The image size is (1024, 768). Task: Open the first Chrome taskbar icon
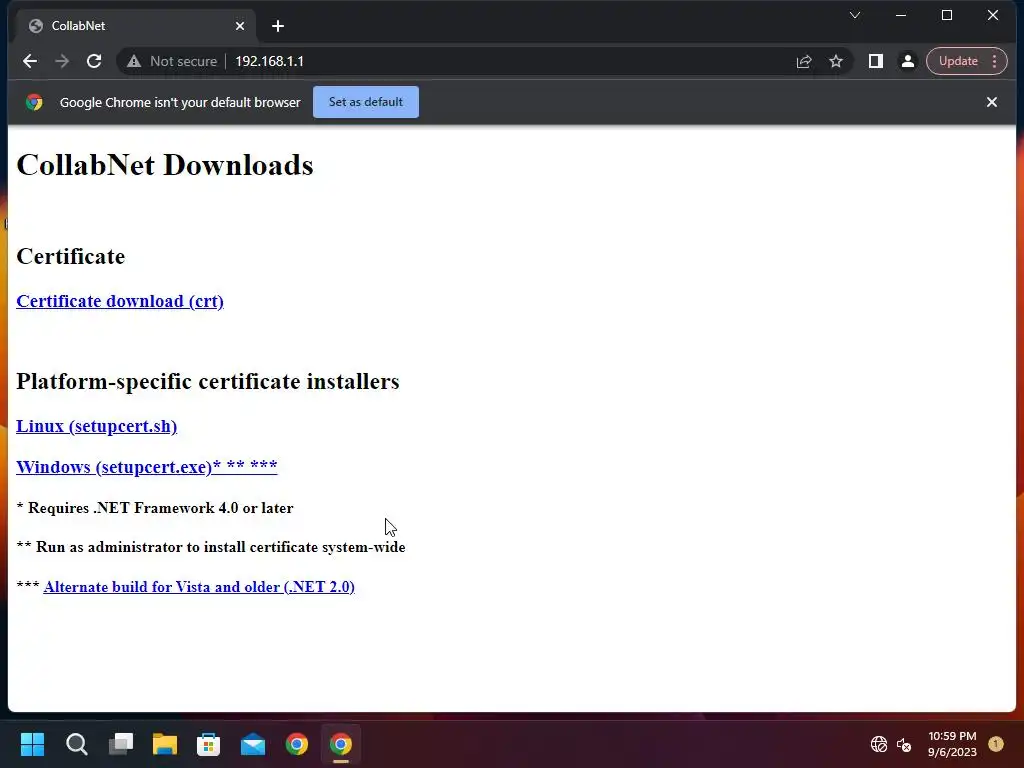pyautogui.click(x=296, y=744)
